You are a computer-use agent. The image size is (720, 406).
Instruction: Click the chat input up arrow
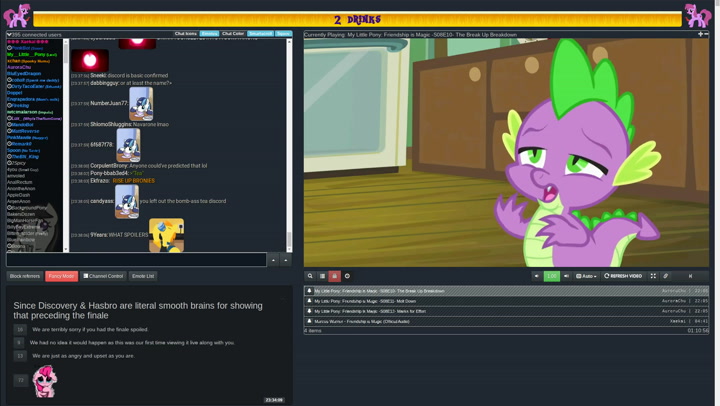tap(273, 260)
